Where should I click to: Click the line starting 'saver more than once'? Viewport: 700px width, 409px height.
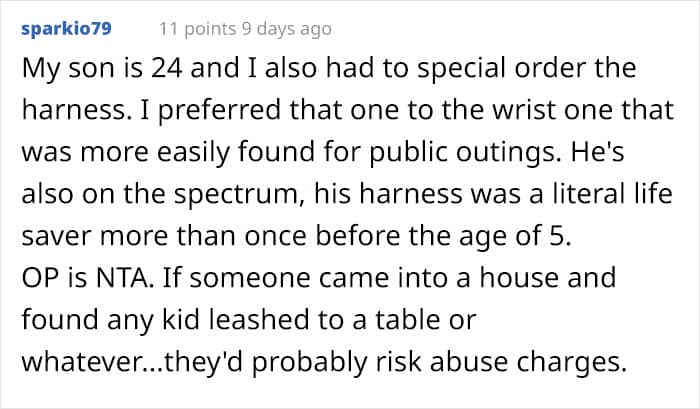tap(296, 236)
